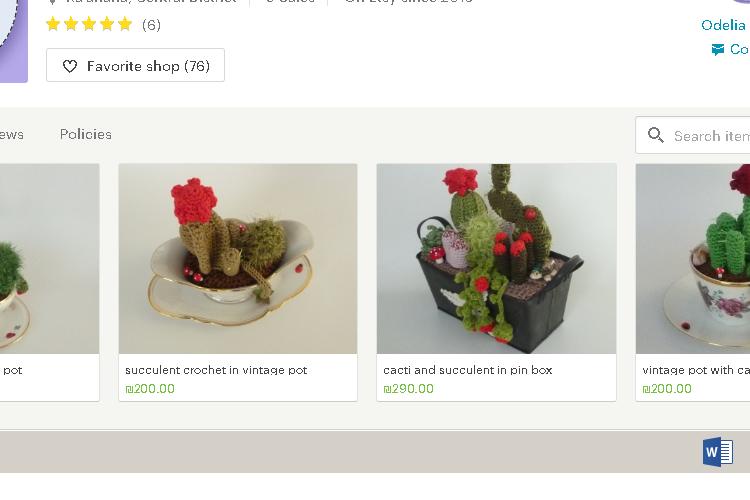Click the cacti and succulent in pin box title

click(x=468, y=370)
